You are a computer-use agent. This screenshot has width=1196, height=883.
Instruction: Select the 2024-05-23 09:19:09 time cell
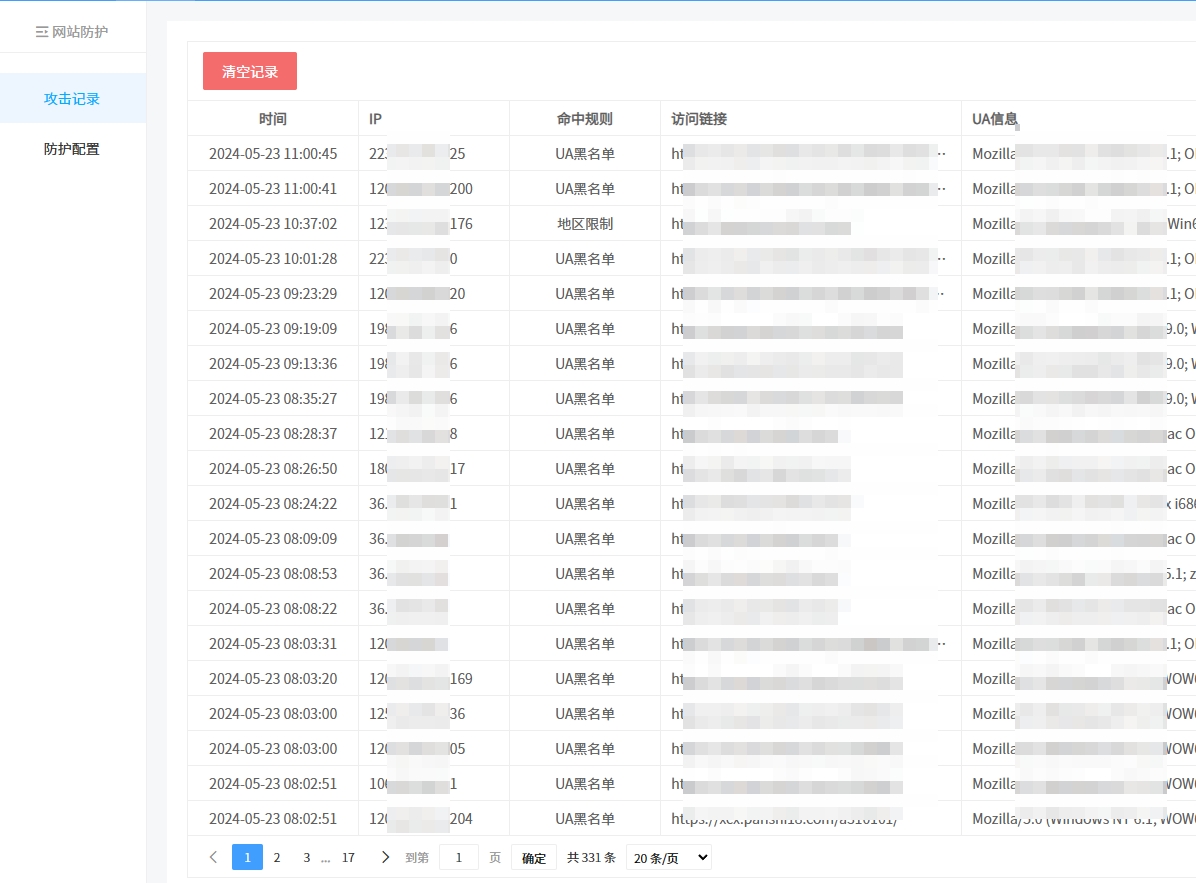[273, 329]
